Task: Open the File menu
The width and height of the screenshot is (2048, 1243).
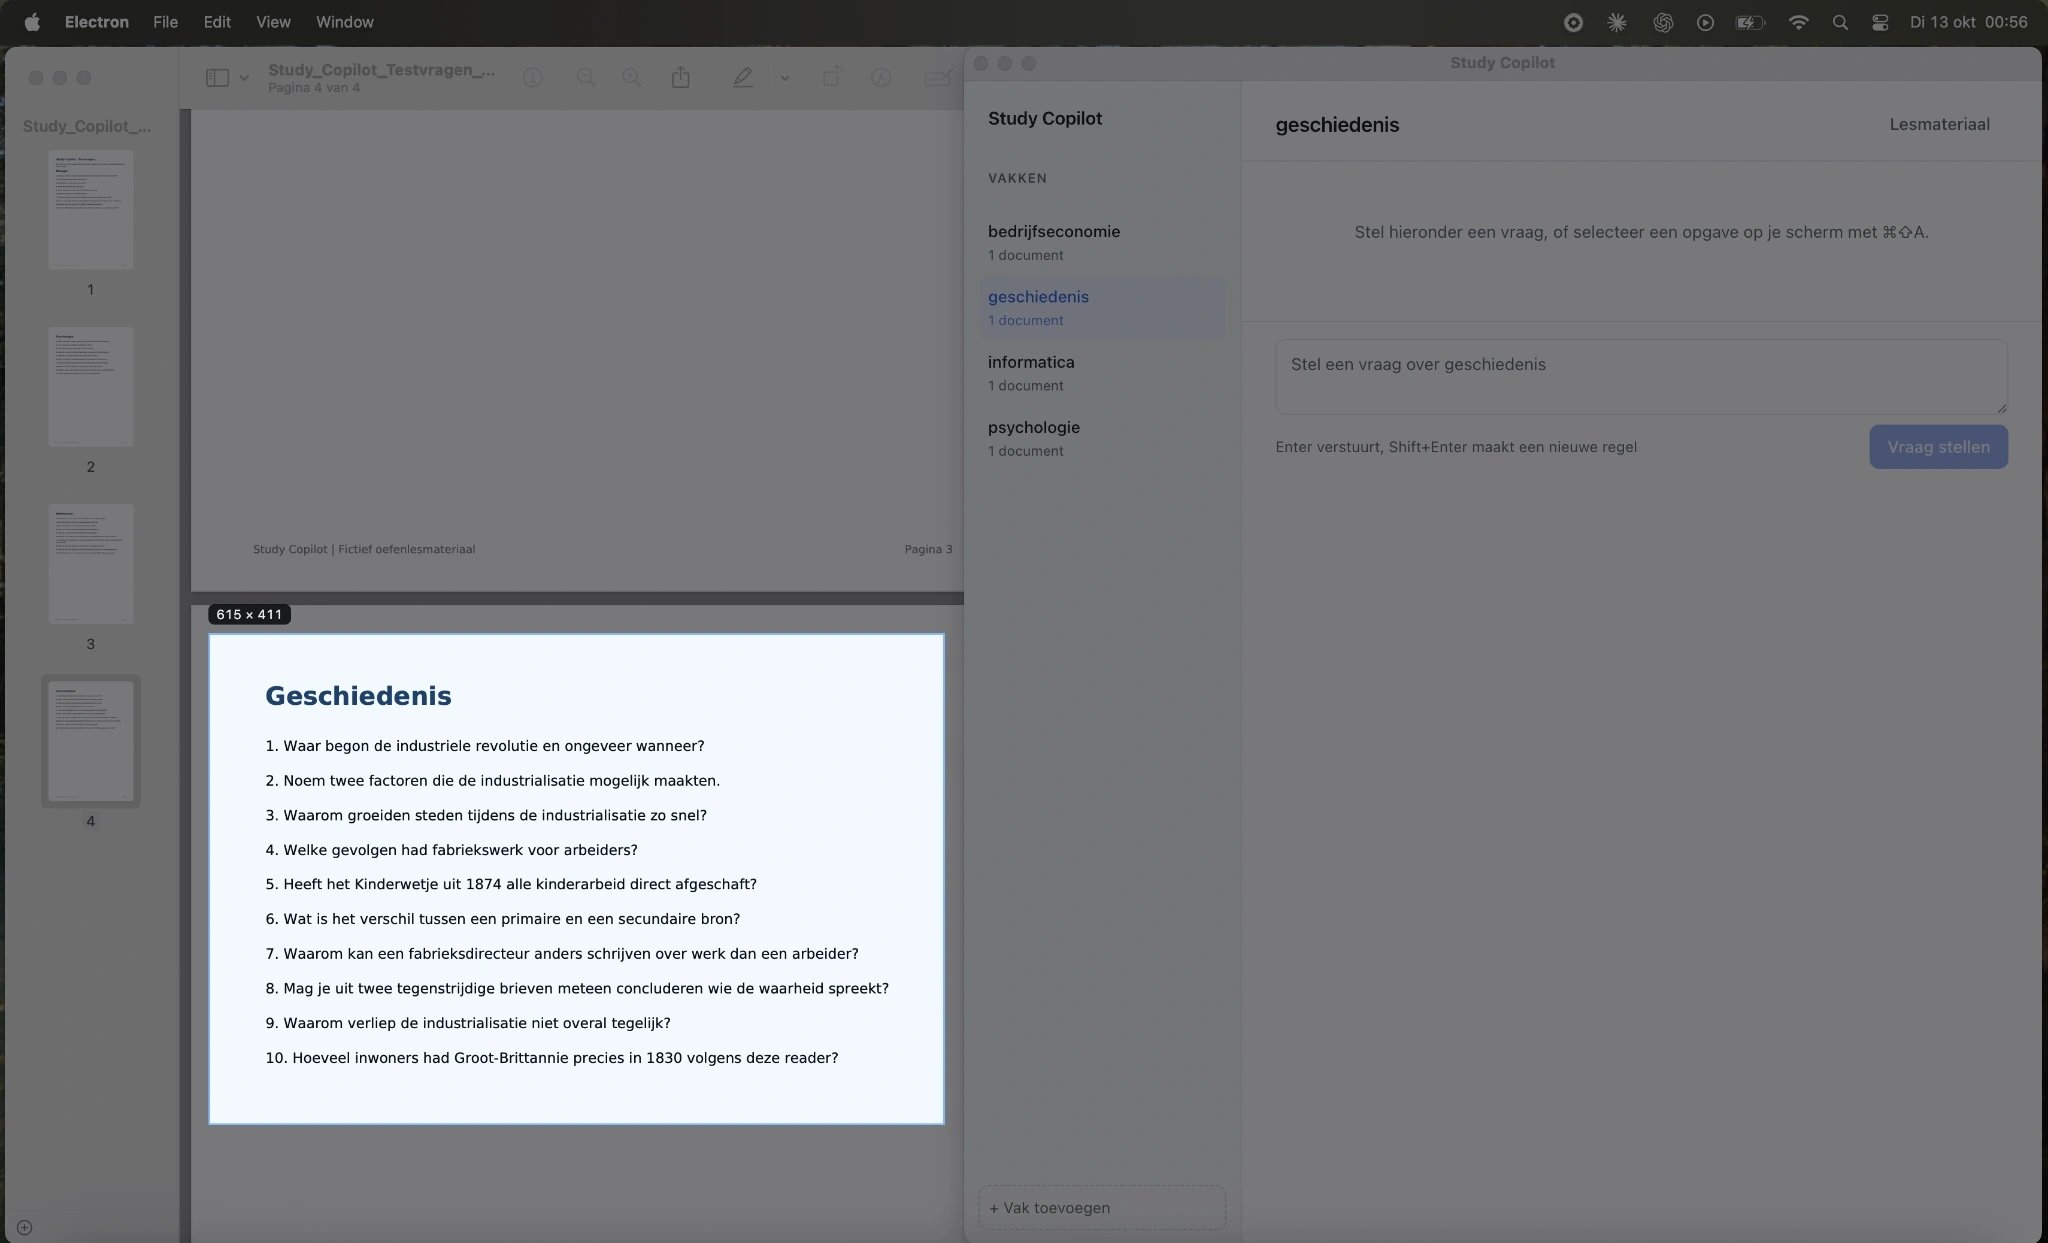Action: point(166,22)
